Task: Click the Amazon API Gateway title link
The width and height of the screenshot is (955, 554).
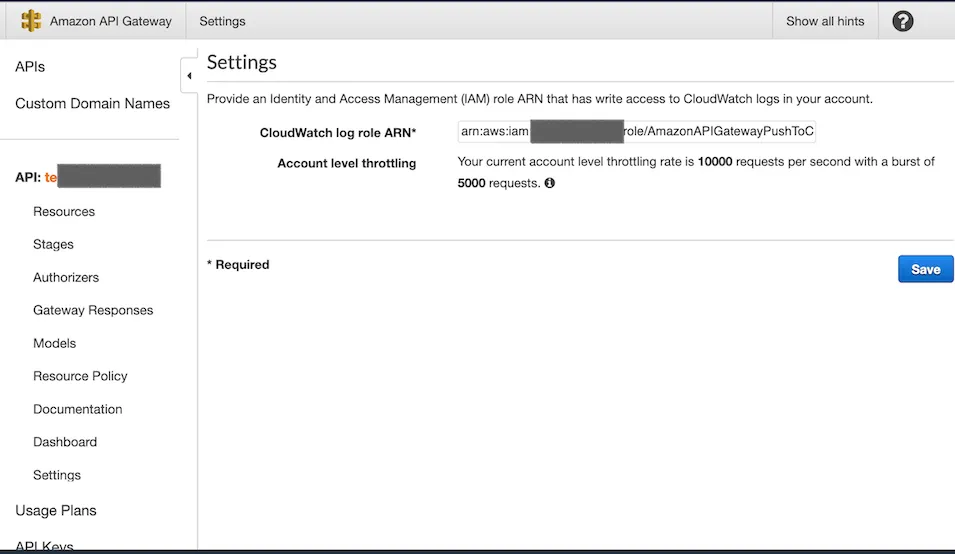Action: 111,21
